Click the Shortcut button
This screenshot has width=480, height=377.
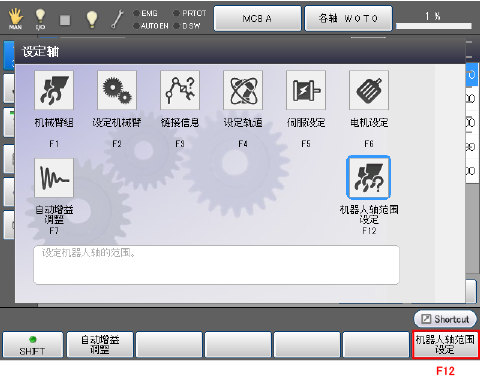pyautogui.click(x=445, y=319)
